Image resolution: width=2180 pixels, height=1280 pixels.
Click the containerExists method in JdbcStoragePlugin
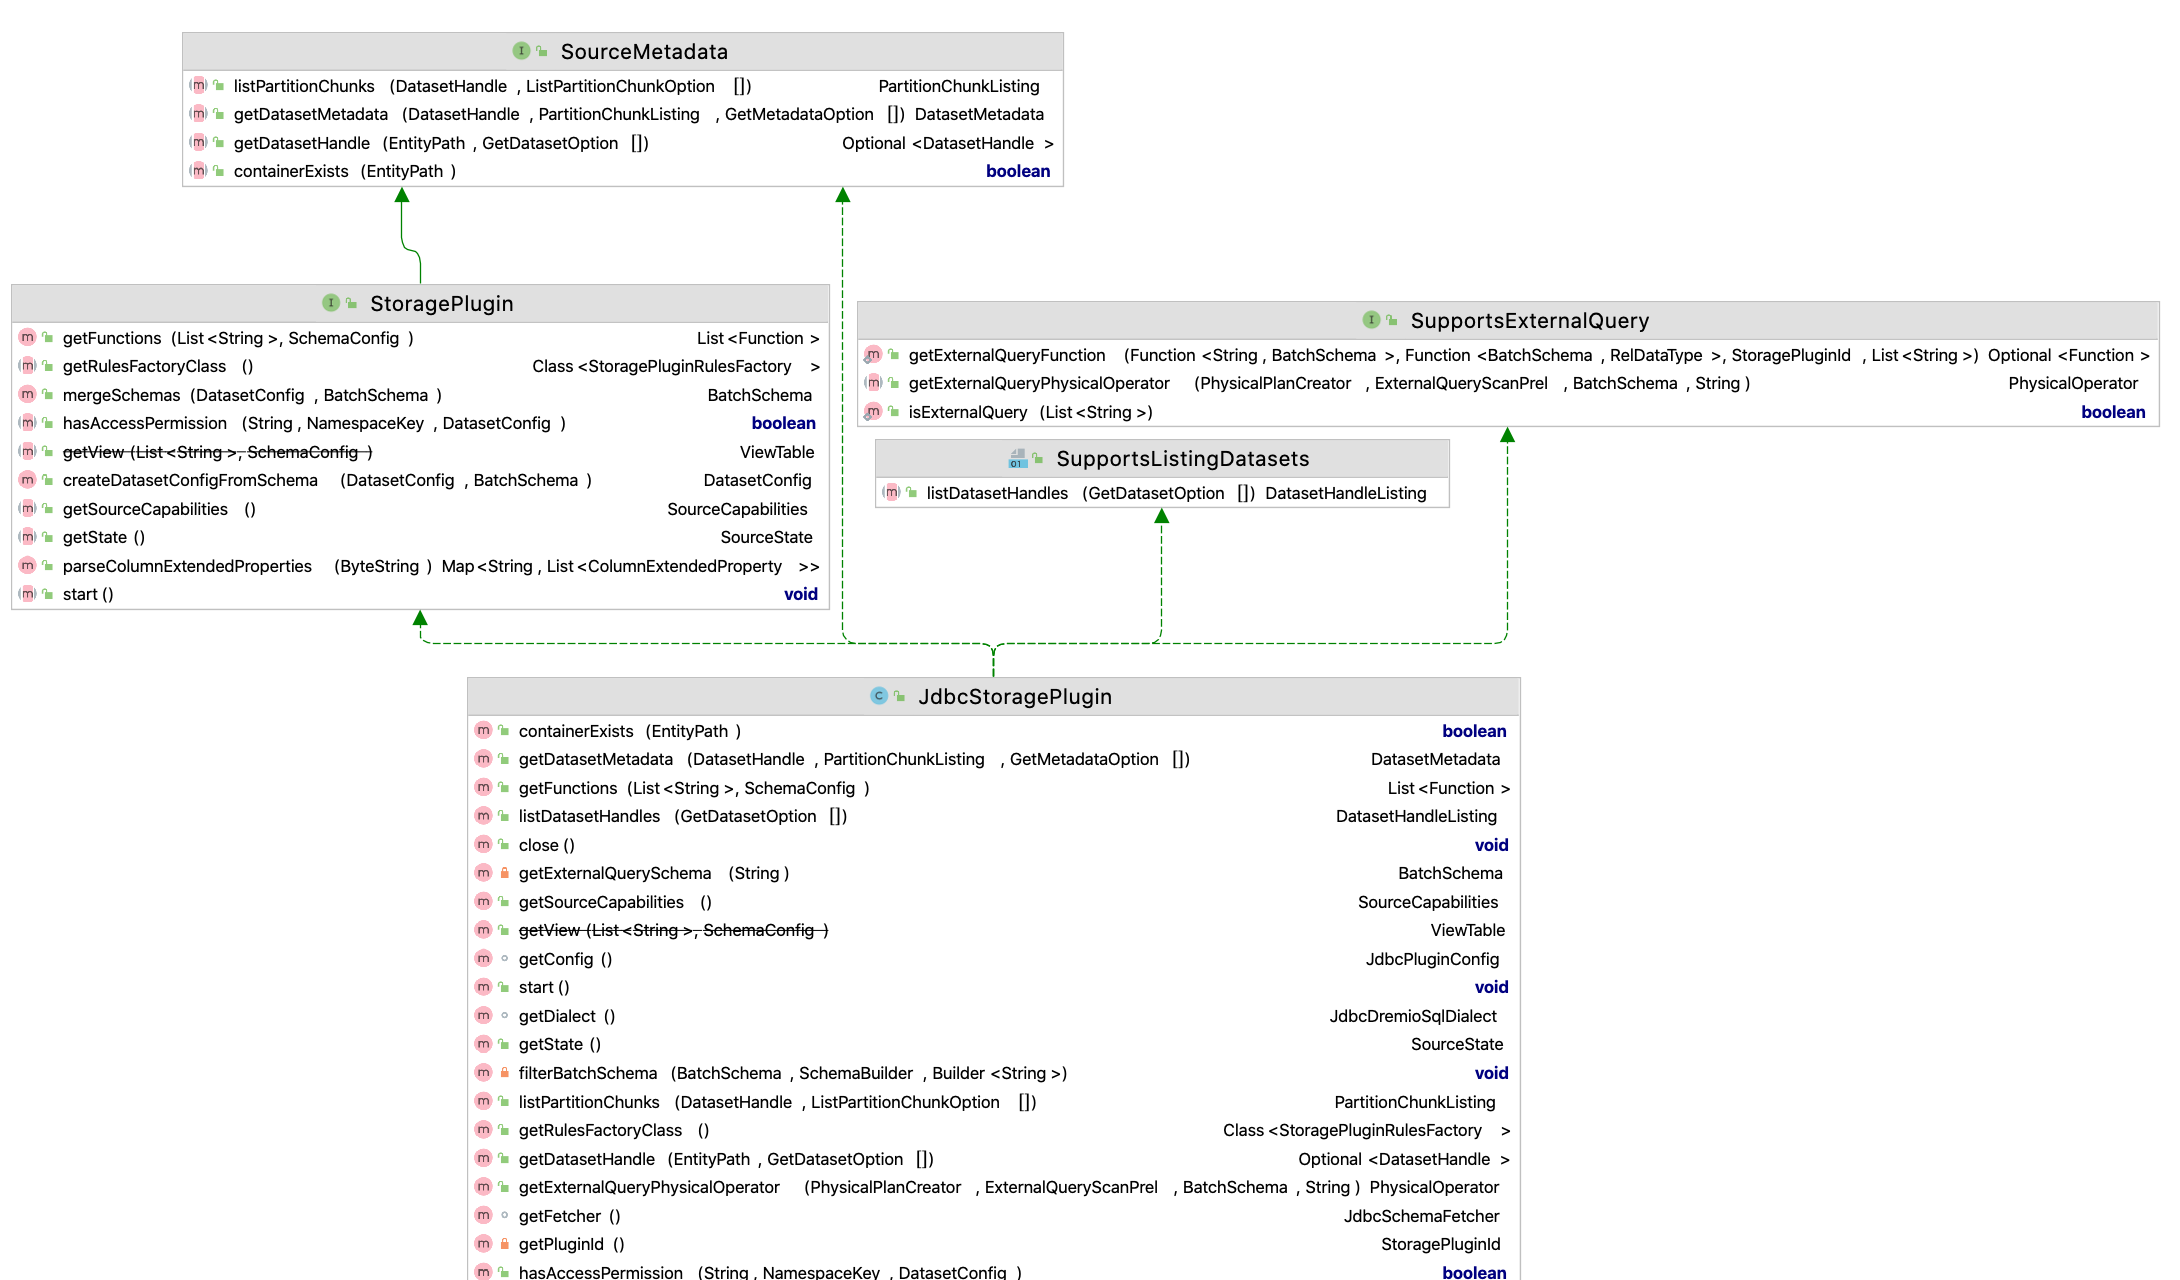coord(993,731)
